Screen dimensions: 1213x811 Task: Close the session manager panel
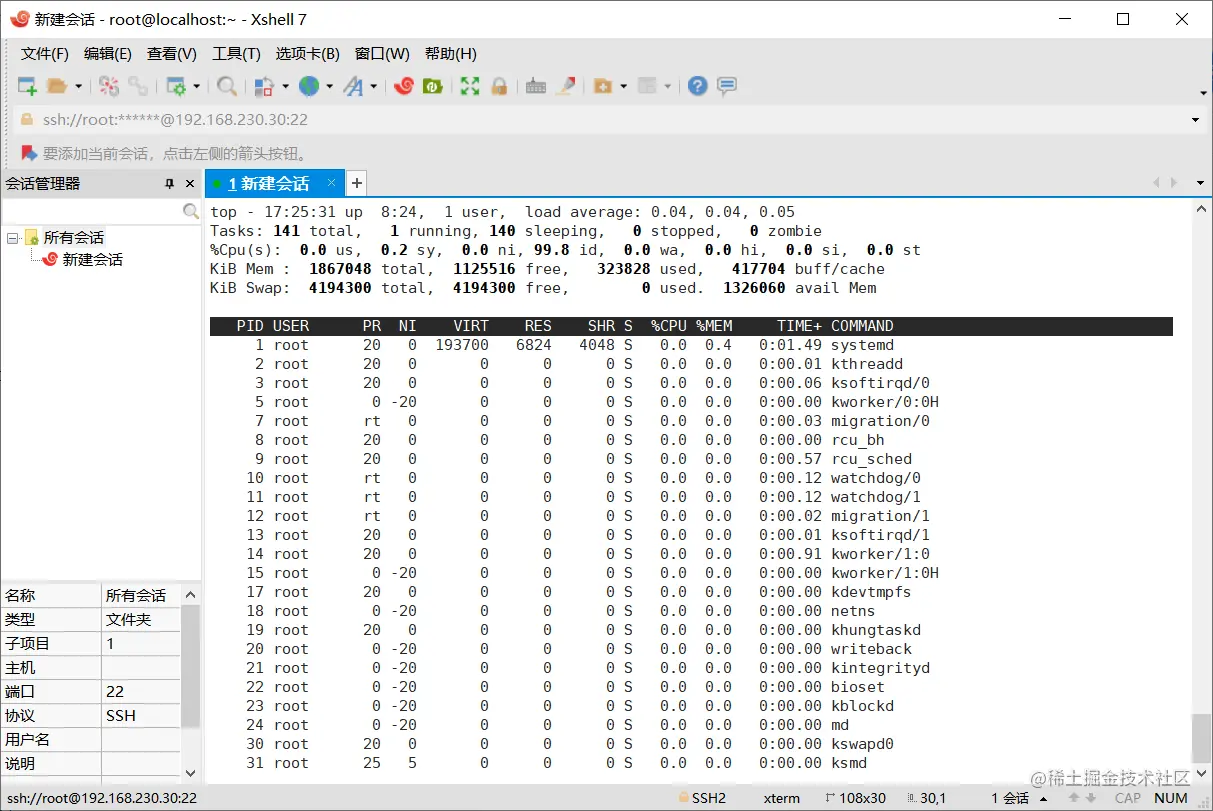(190, 184)
